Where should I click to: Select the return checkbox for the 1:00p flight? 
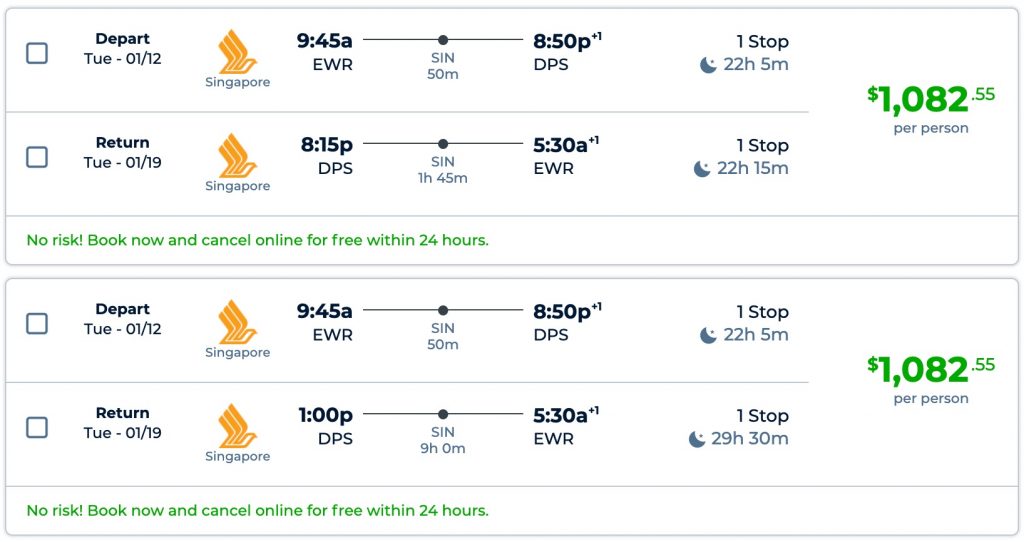[37, 427]
